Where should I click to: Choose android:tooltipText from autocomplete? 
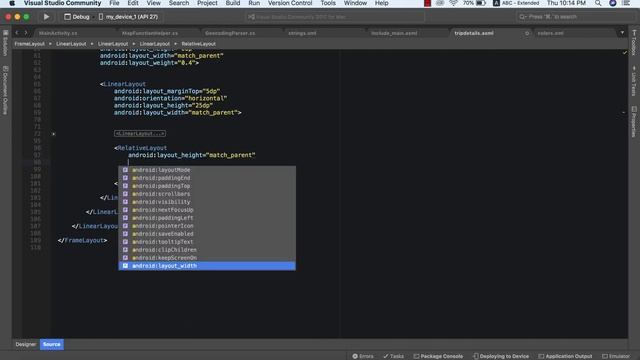coord(207,242)
